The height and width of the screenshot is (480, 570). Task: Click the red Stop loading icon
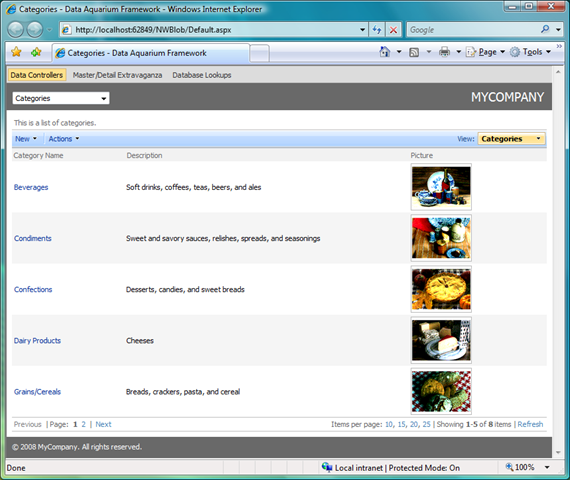[393, 29]
